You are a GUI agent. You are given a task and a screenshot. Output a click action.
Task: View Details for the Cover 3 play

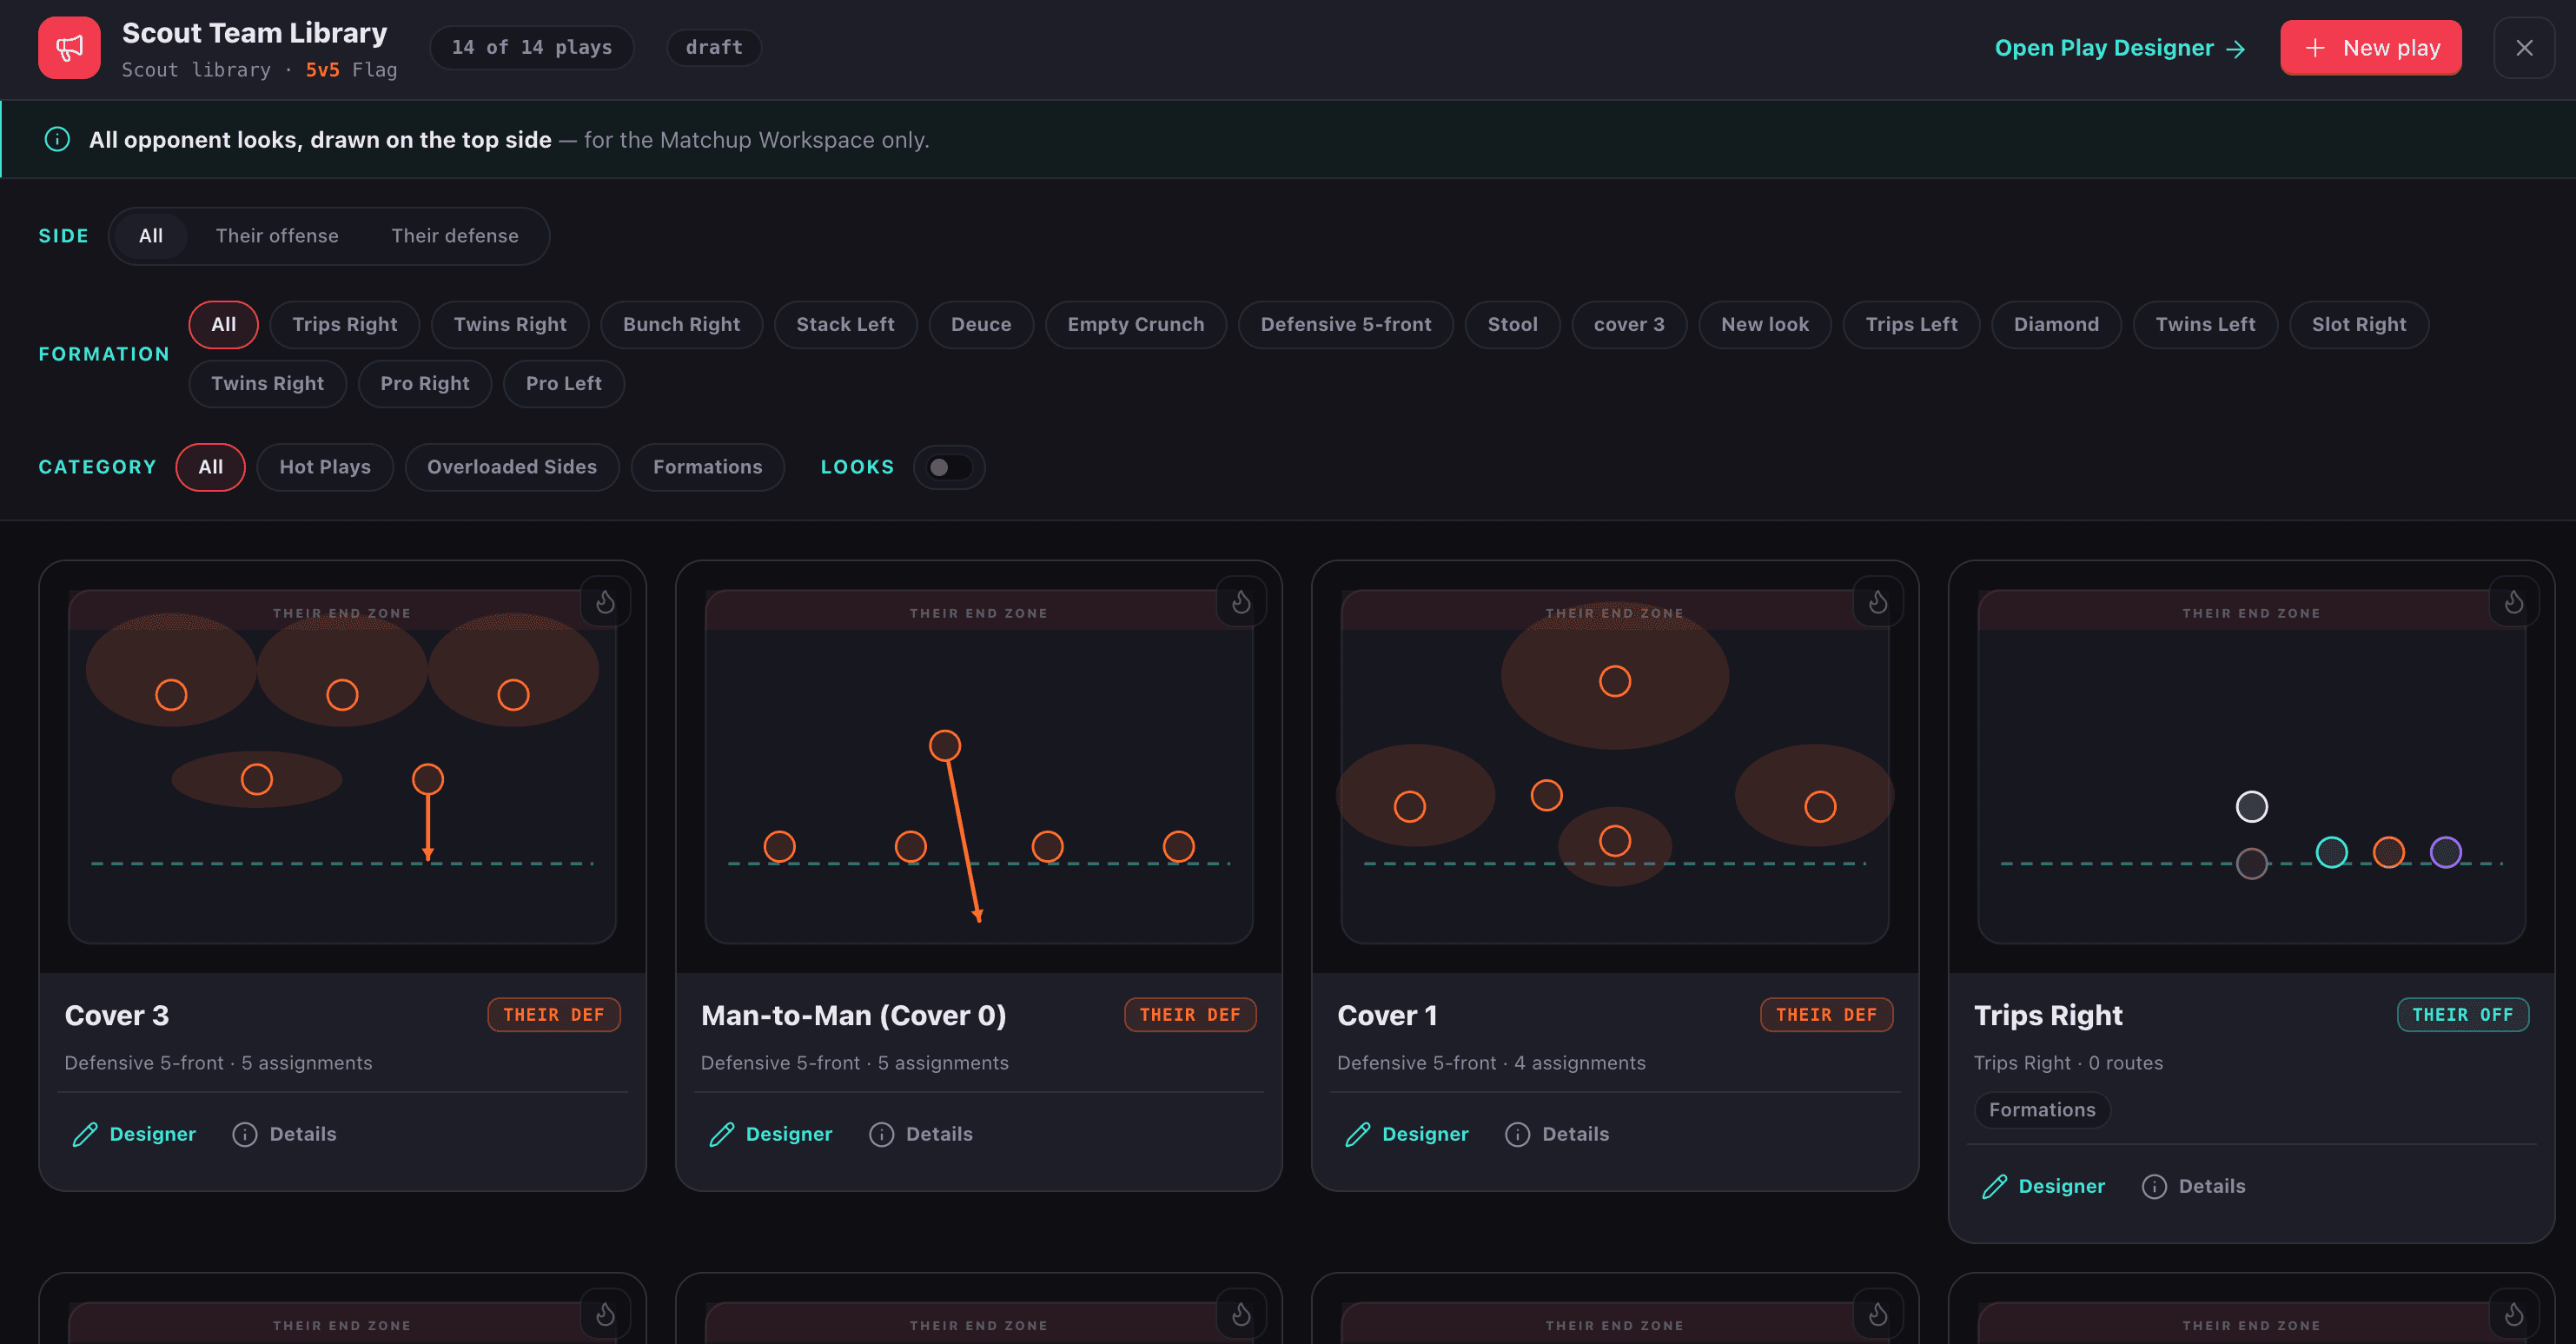tap(284, 1134)
